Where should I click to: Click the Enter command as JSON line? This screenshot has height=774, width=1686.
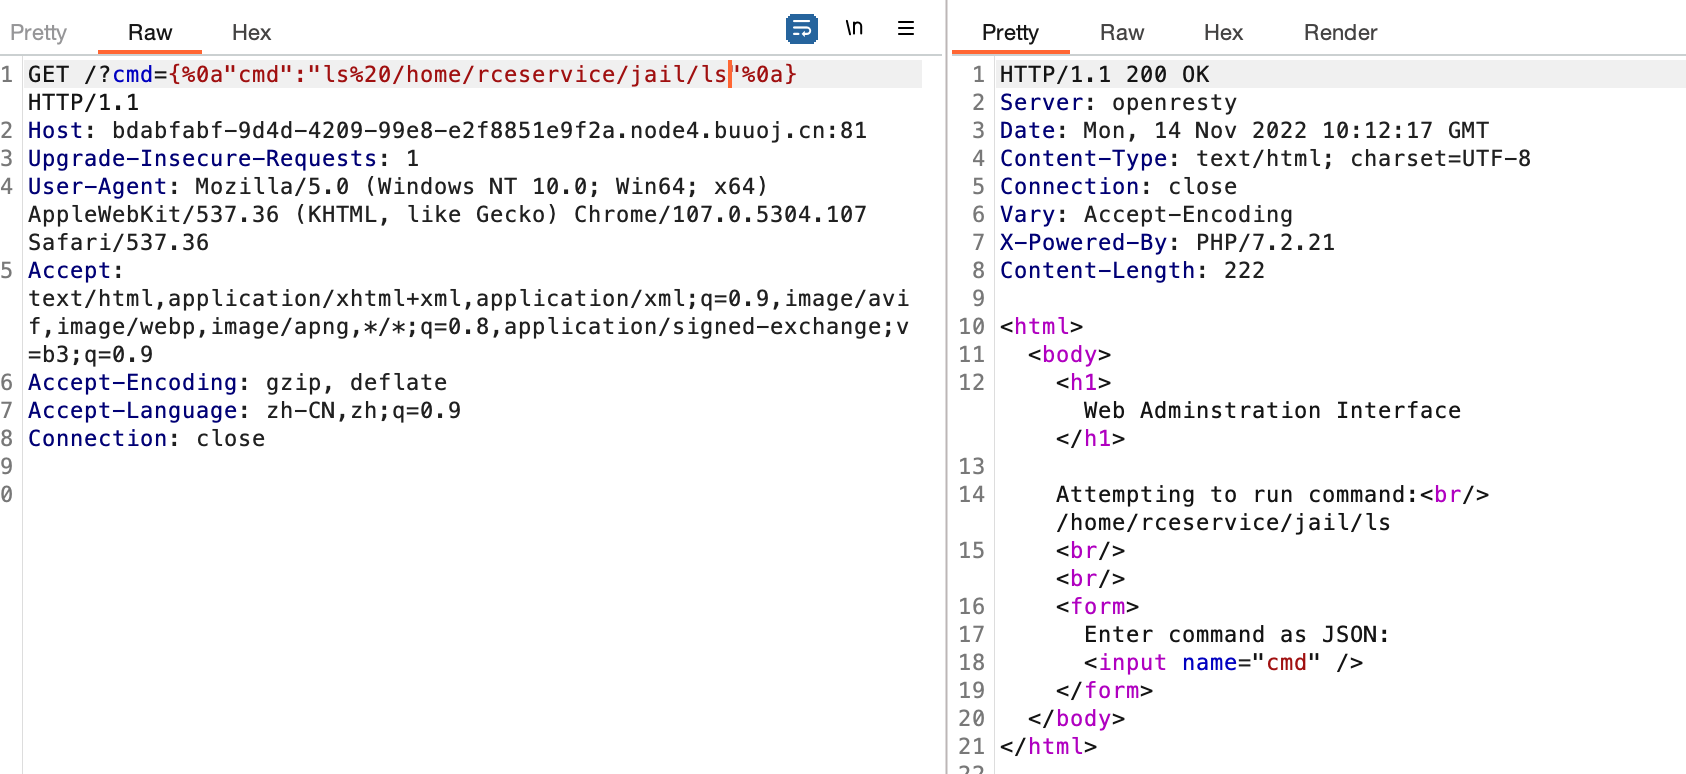coord(1237,634)
